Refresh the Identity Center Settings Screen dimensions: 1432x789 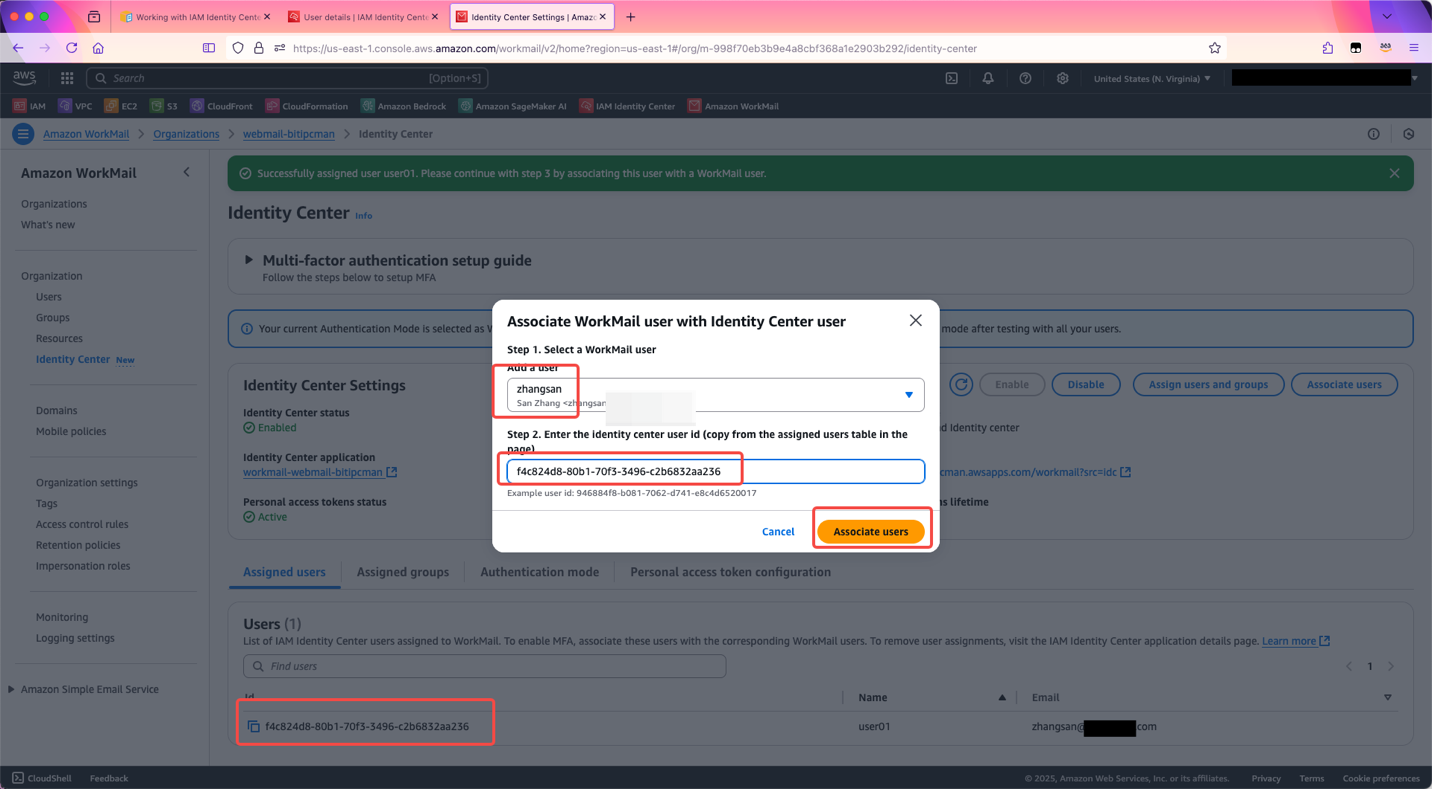pos(961,384)
